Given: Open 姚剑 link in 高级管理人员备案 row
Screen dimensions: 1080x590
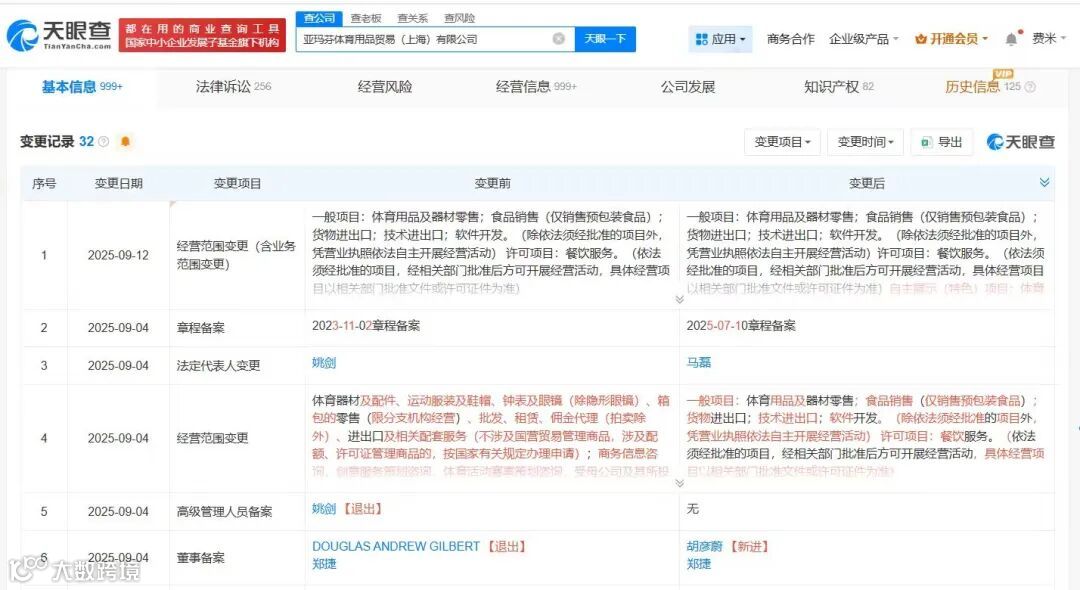Looking at the screenshot, I should [324, 509].
